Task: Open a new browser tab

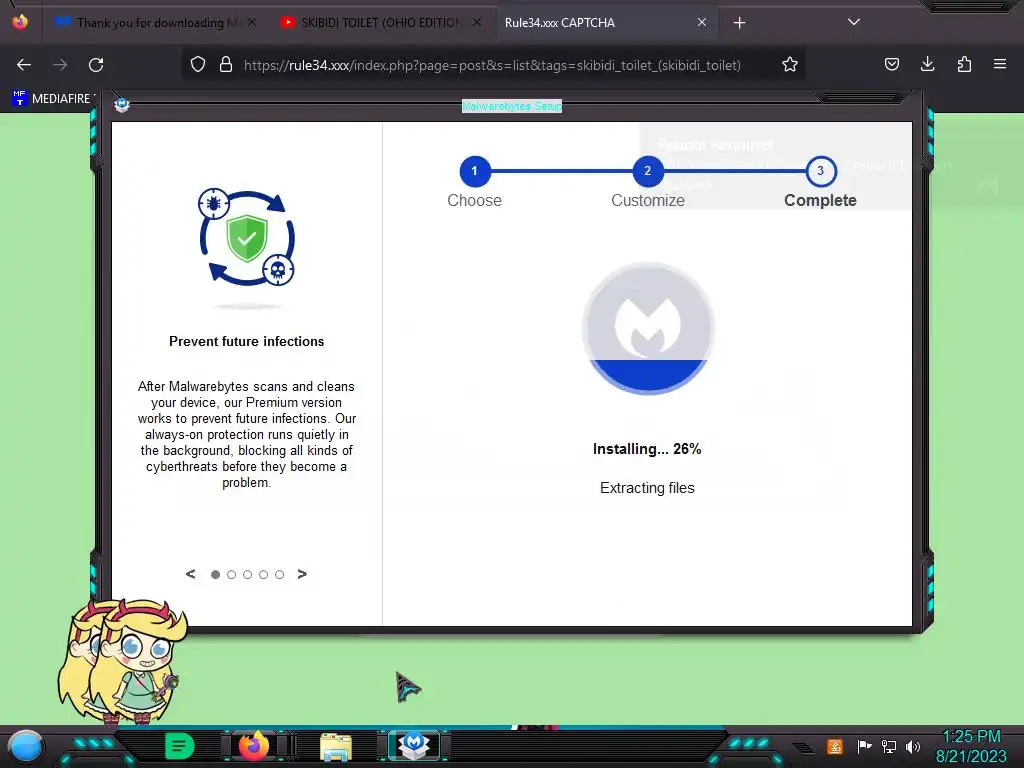Action: coord(739,23)
